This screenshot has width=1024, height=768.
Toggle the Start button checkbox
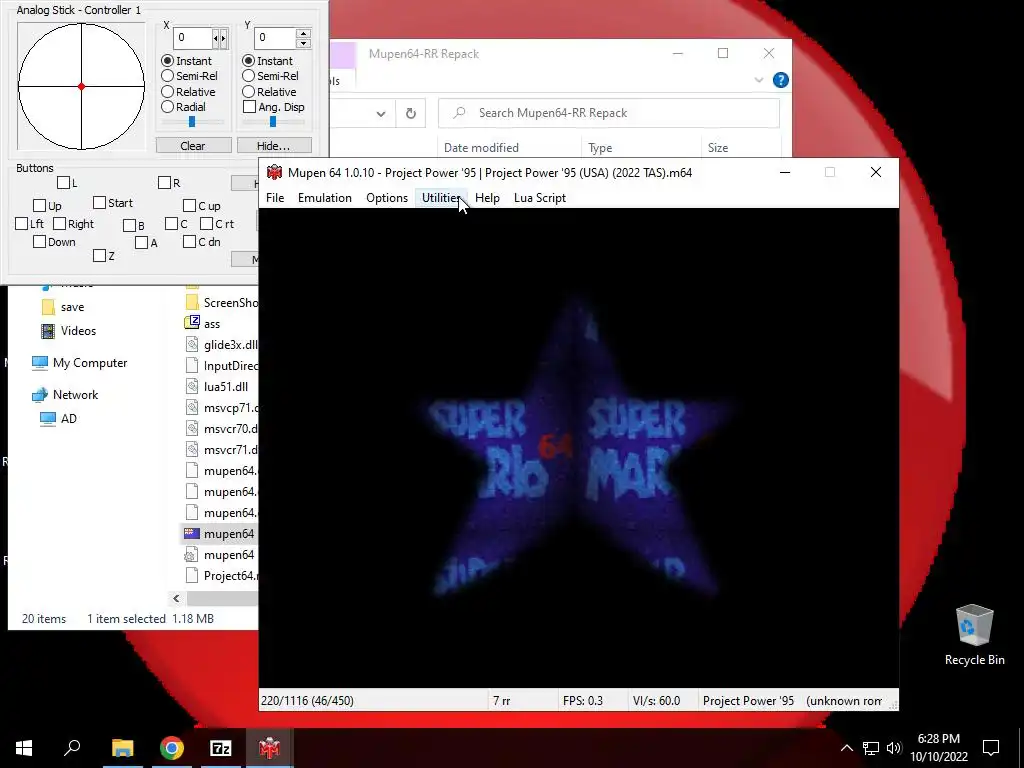click(99, 203)
